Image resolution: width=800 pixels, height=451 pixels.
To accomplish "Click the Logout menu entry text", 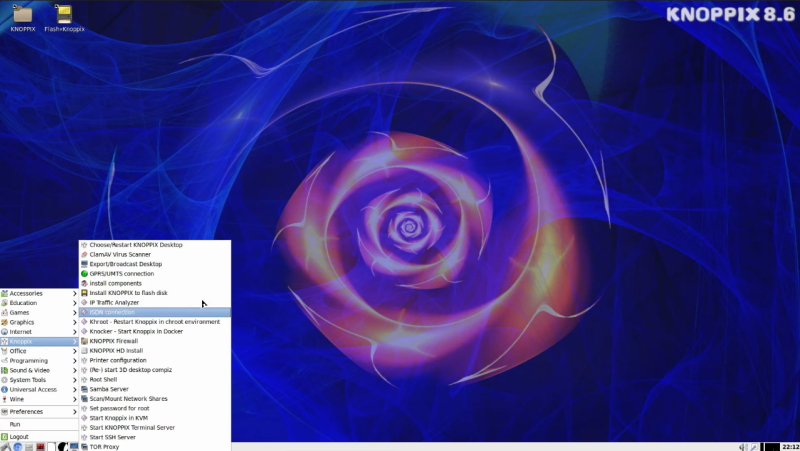I will tap(19, 437).
